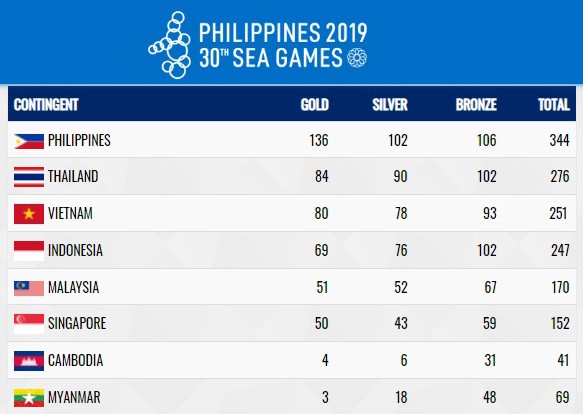
Task: Click the Myanmar flag icon
Action: [29, 398]
